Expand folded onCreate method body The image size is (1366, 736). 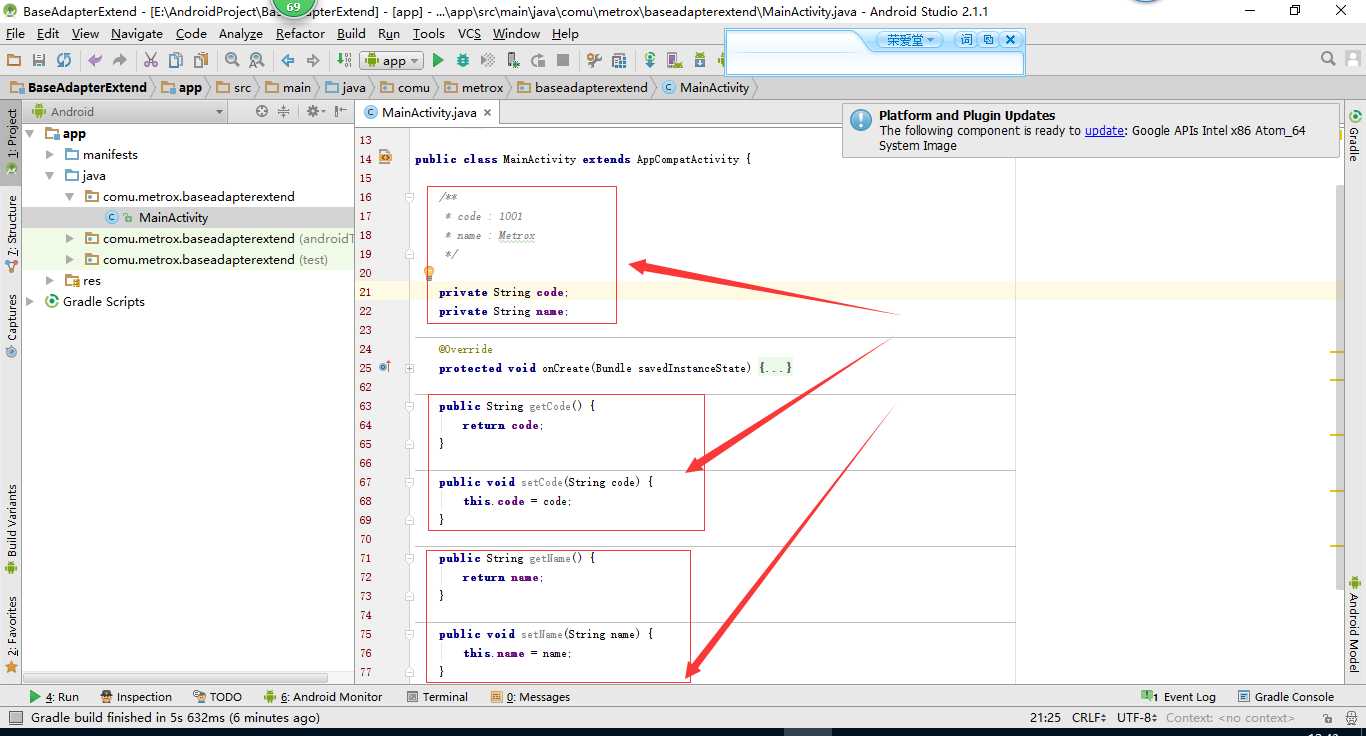pos(410,368)
